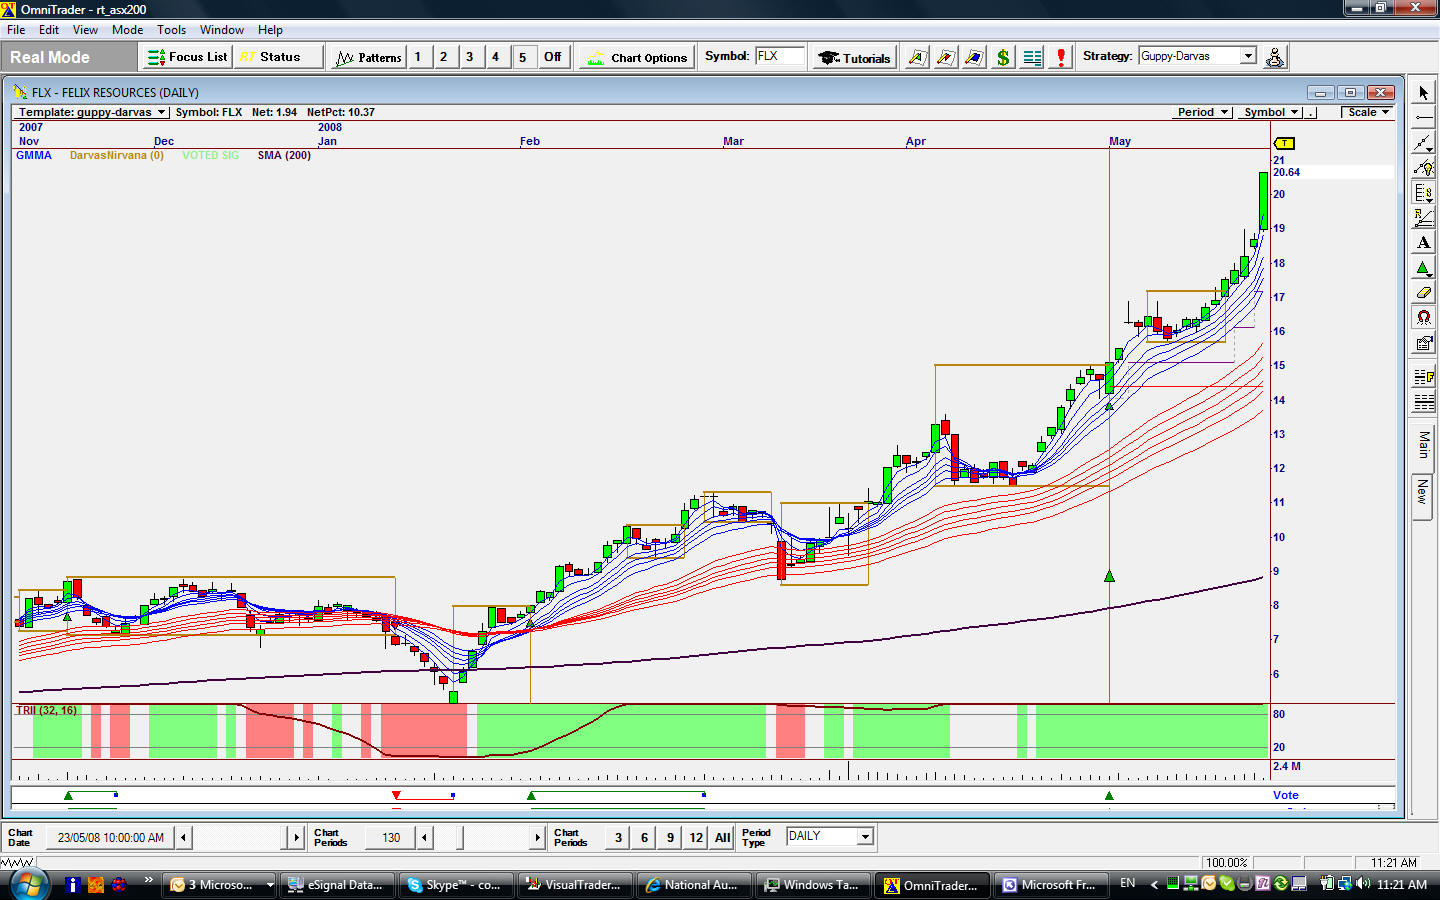Select the R angle lines tool
1440x900 pixels.
tap(1423, 218)
